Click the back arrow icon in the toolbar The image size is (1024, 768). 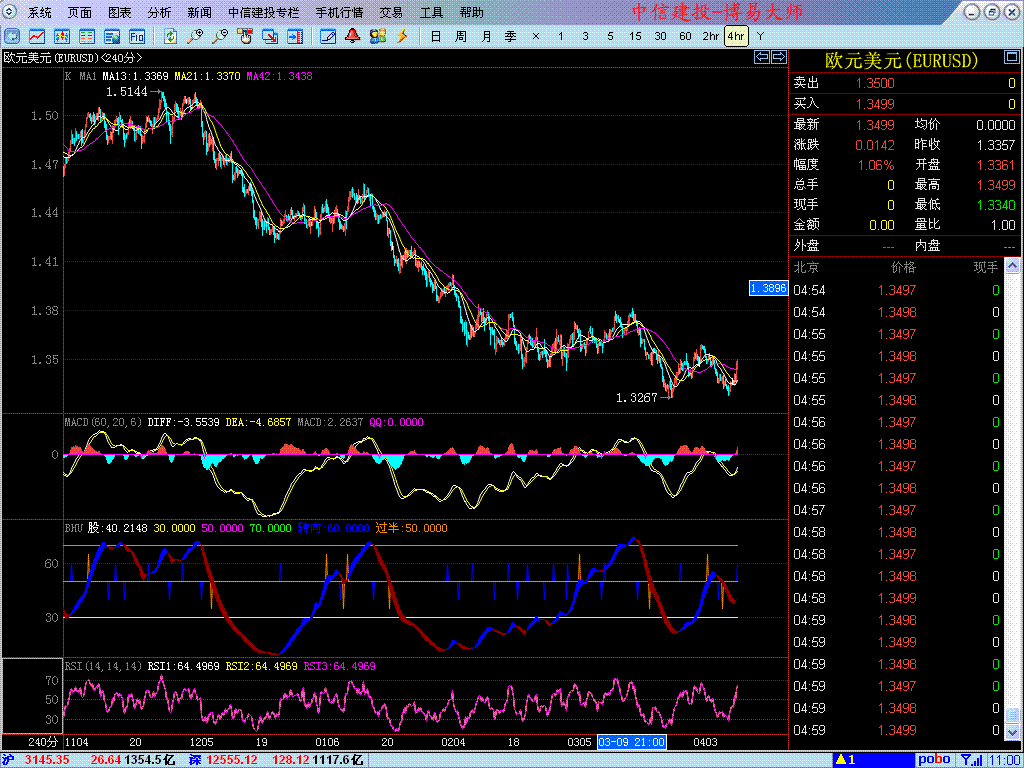click(x=14, y=36)
